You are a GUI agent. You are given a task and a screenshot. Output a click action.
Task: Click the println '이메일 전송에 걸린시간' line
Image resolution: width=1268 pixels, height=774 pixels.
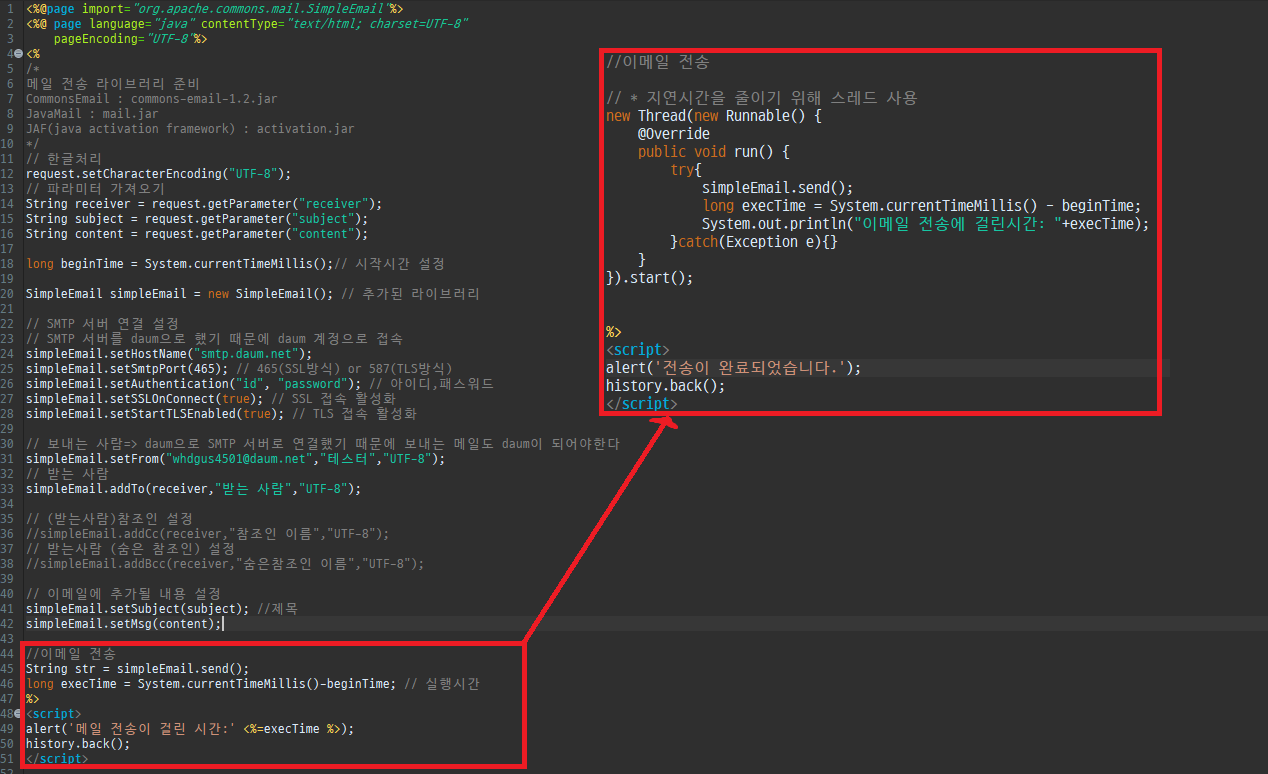926,224
